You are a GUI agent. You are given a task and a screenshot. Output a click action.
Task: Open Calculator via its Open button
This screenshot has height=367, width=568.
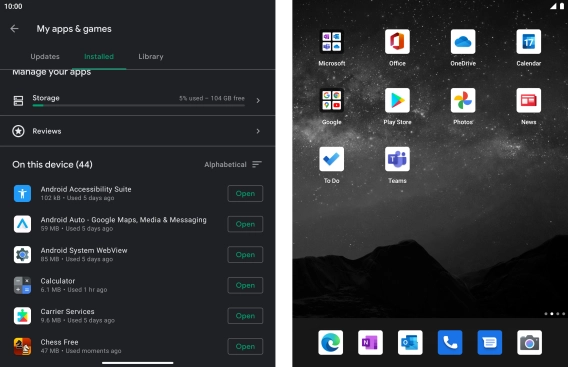pyautogui.click(x=245, y=285)
